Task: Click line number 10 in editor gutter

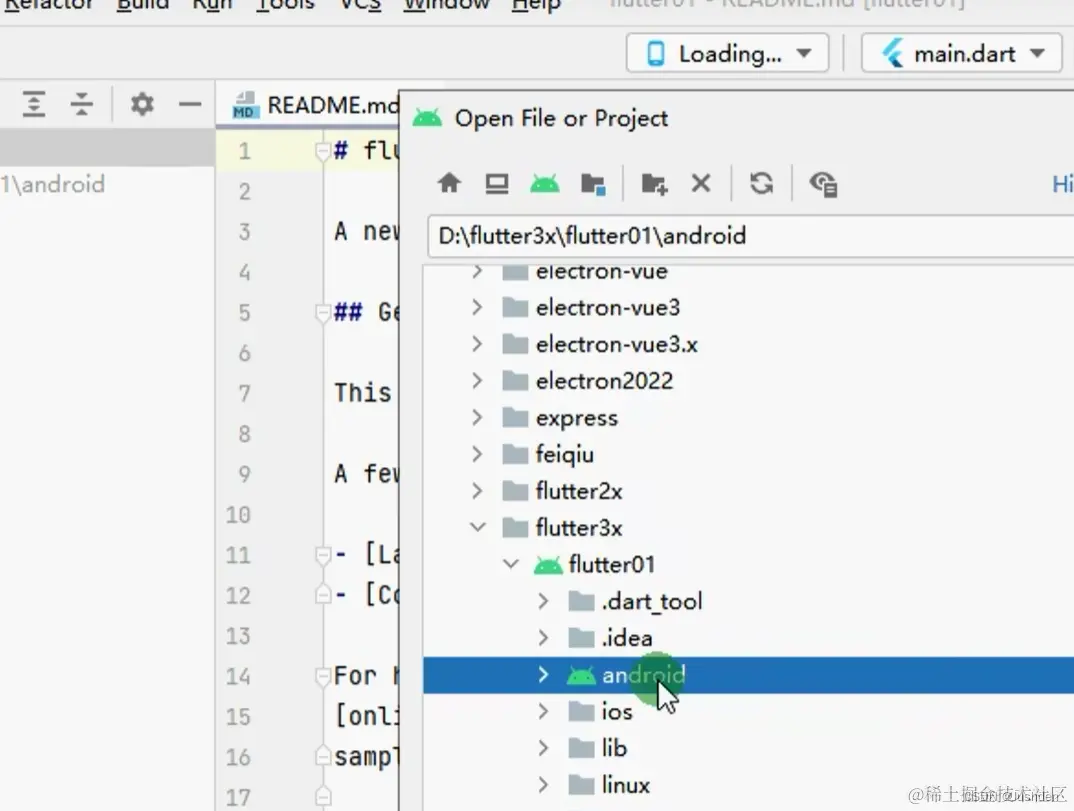Action: click(238, 514)
